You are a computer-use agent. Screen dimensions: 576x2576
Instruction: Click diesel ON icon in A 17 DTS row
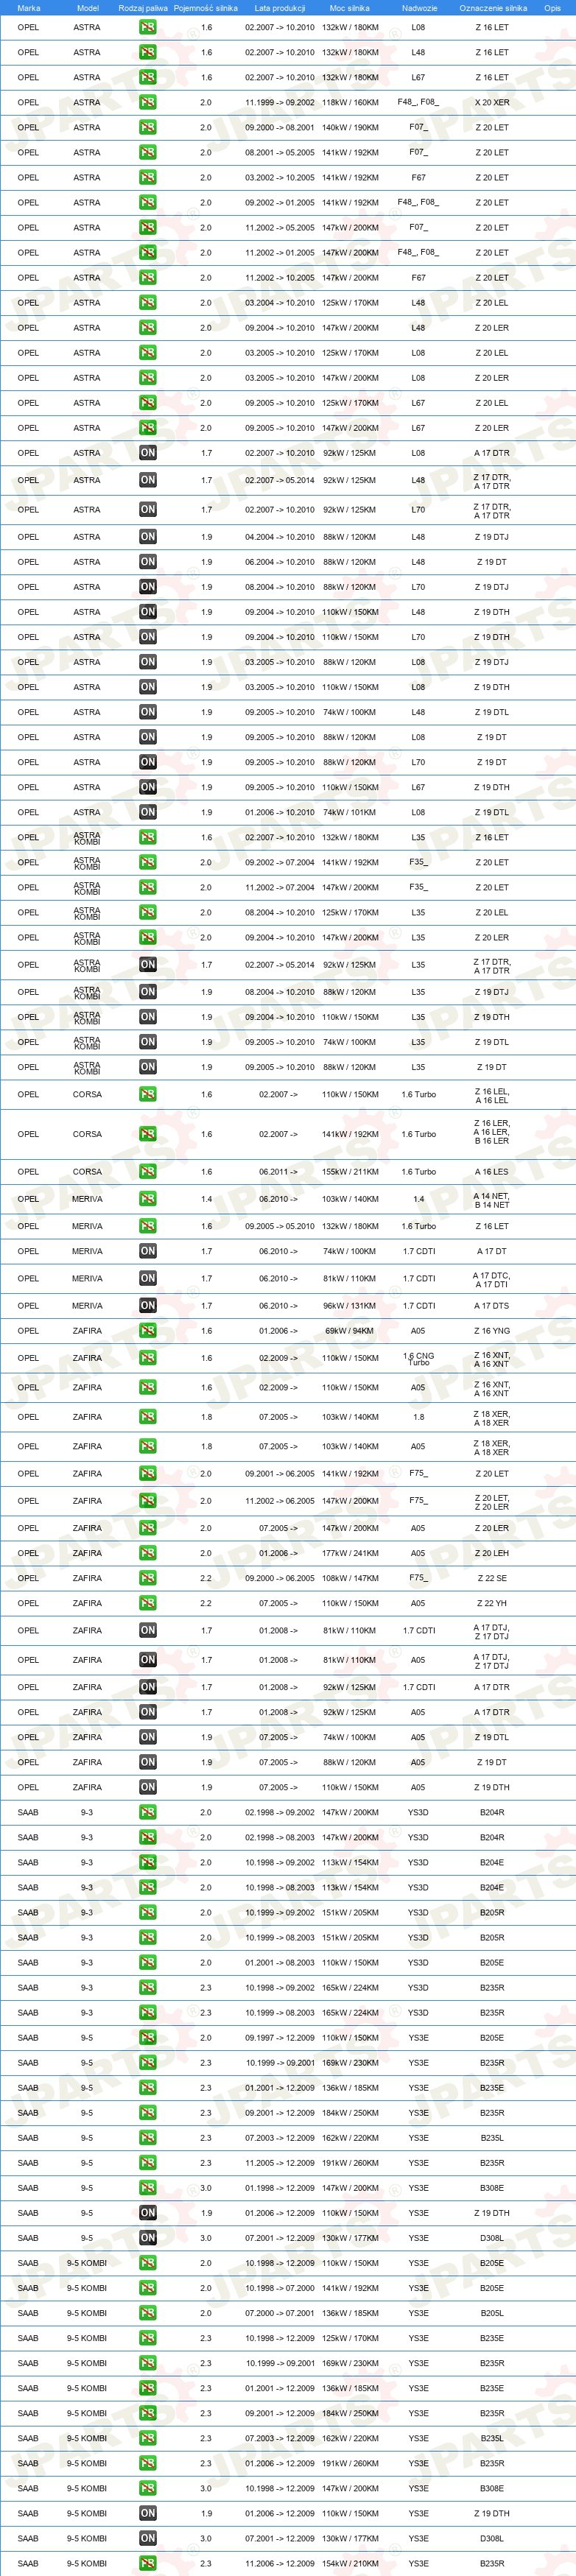pos(148,1306)
